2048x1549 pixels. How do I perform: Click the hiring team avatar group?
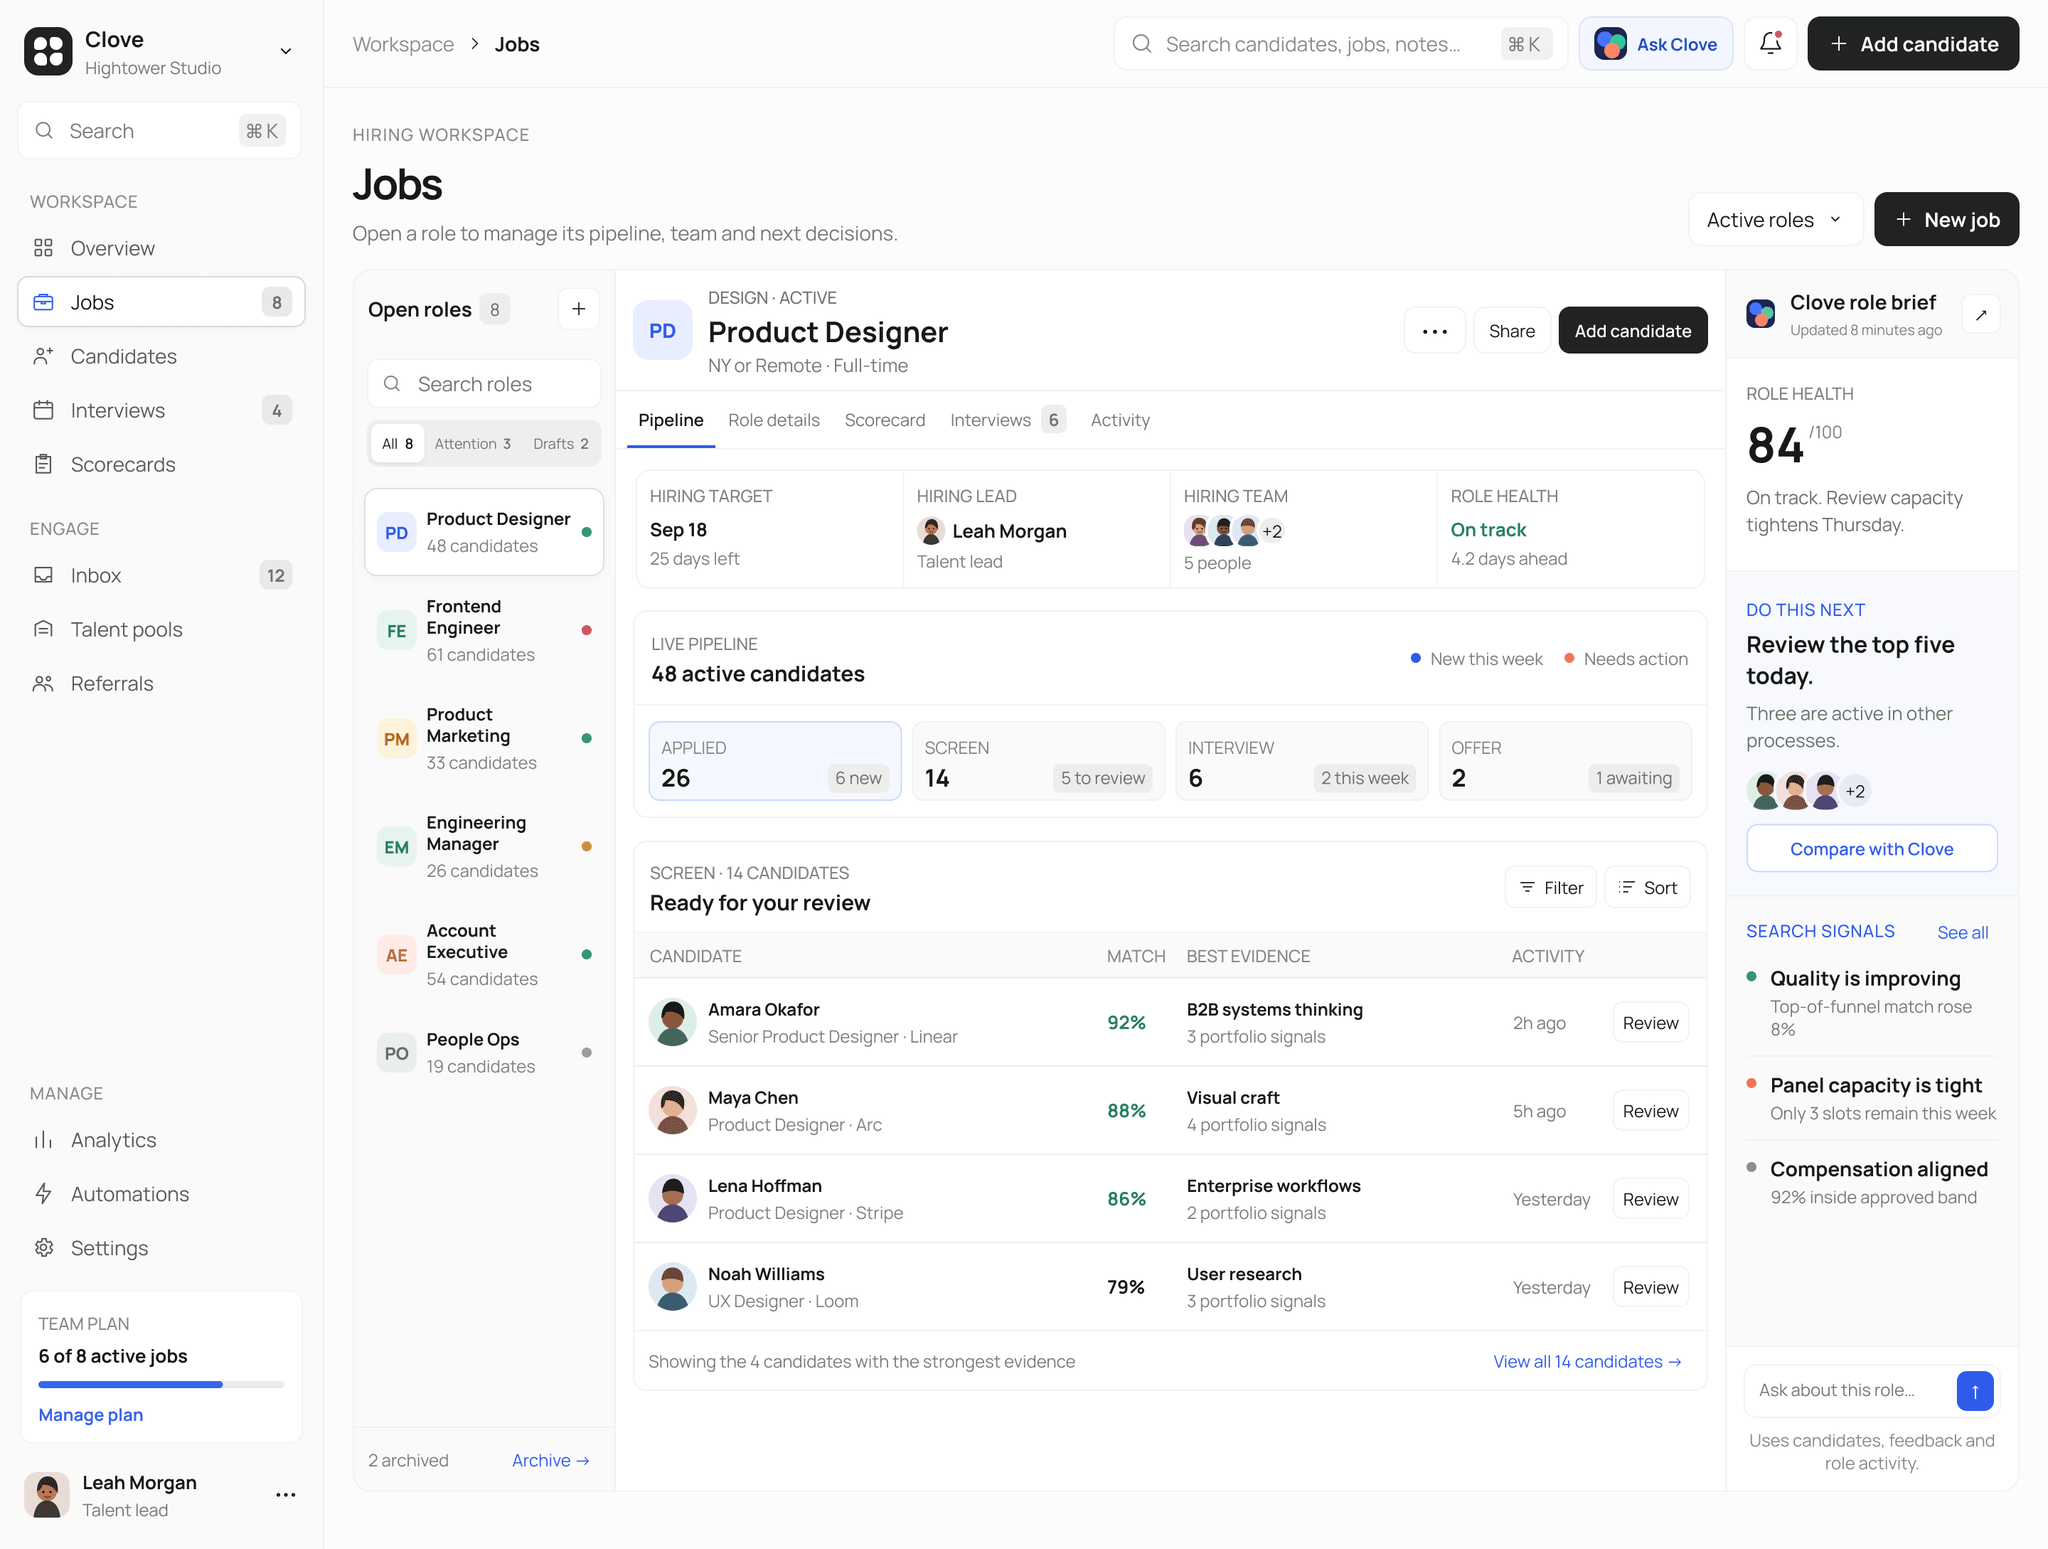coord(1234,531)
